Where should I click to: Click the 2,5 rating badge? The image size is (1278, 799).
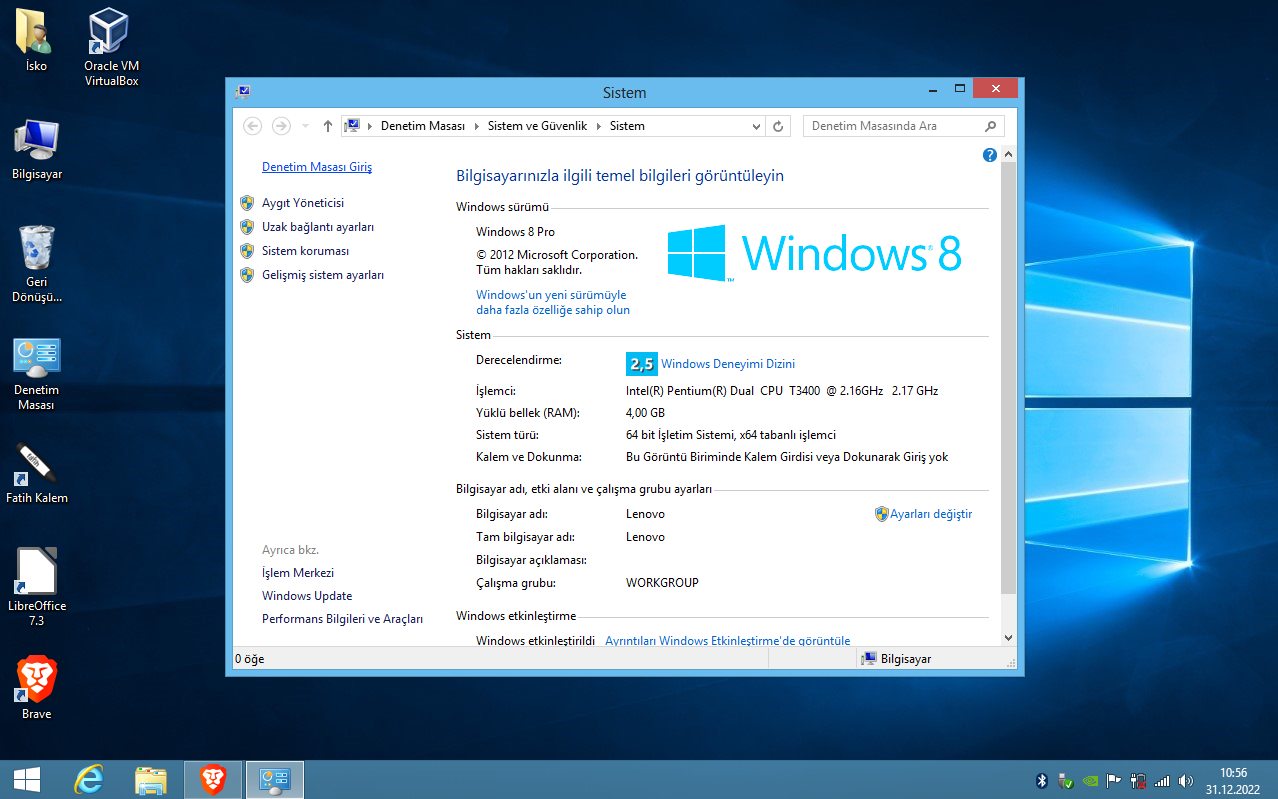click(x=641, y=364)
